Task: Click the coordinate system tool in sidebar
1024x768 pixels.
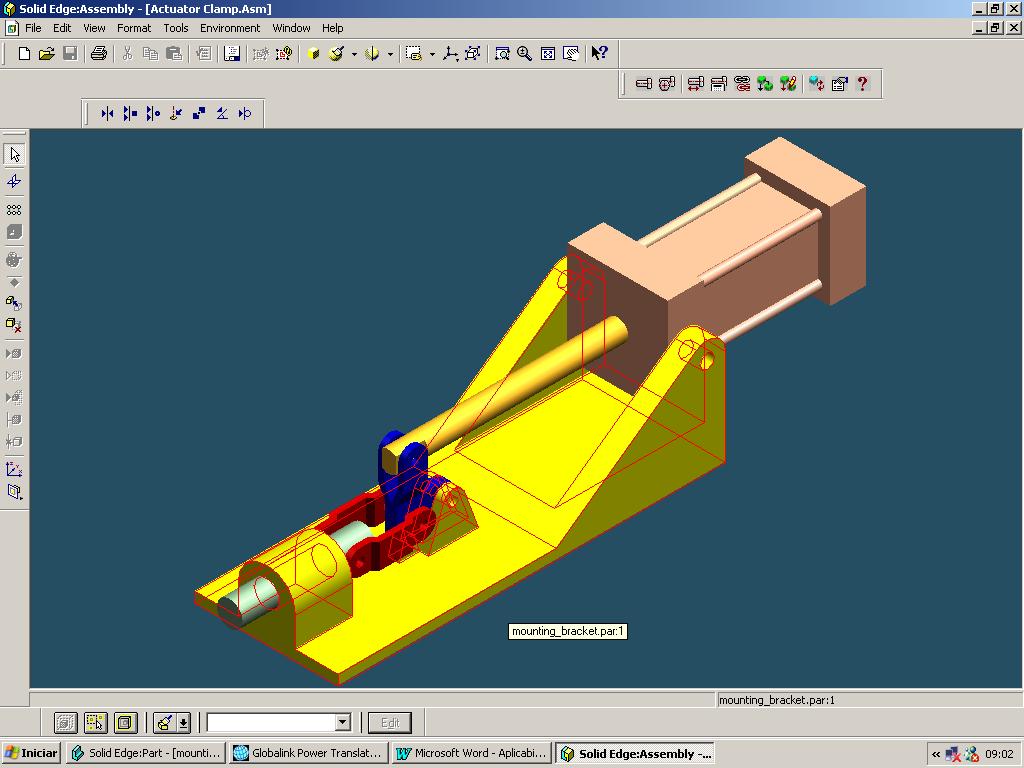Action: (x=14, y=470)
